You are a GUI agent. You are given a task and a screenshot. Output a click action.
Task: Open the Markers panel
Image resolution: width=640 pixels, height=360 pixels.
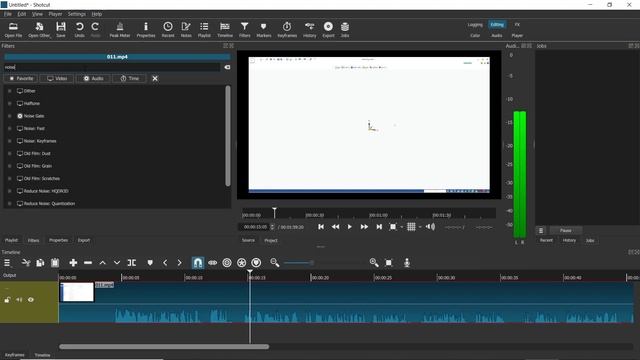tap(264, 30)
